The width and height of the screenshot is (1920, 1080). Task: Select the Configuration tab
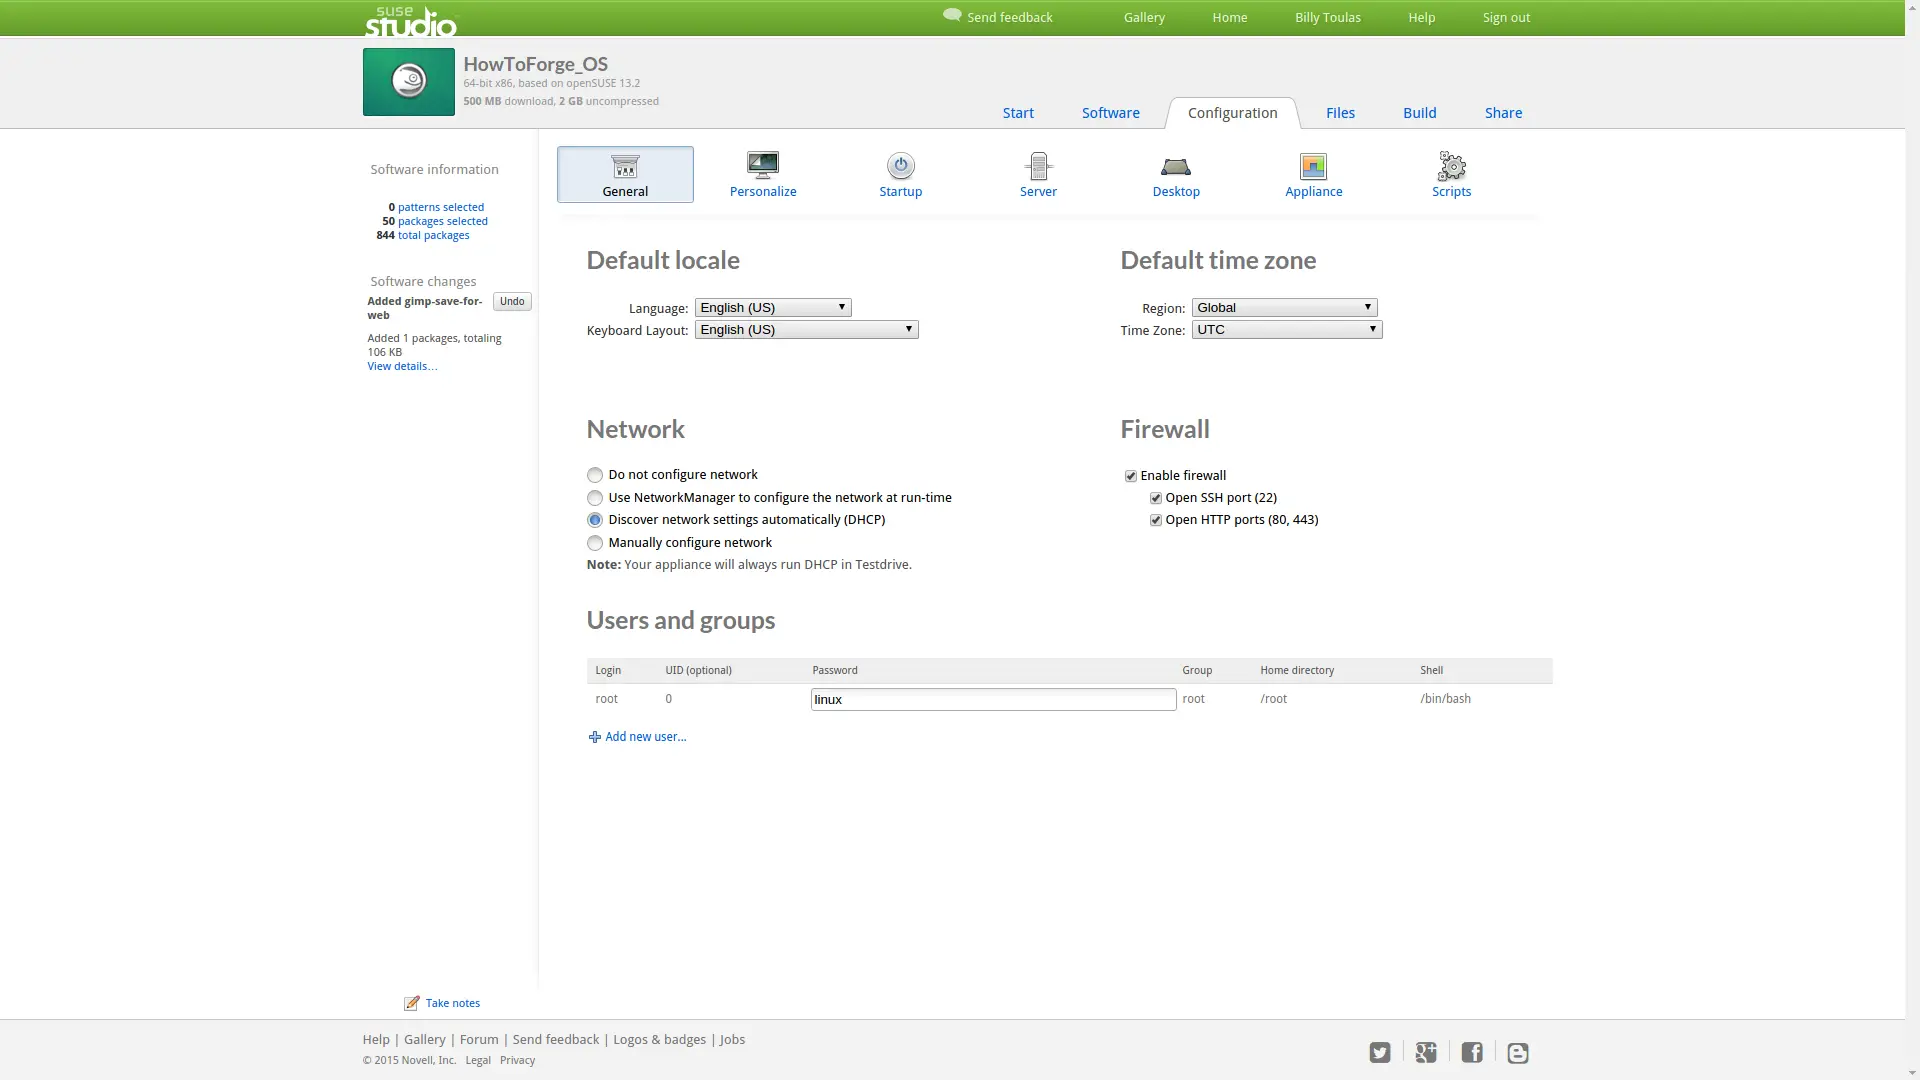click(x=1233, y=113)
